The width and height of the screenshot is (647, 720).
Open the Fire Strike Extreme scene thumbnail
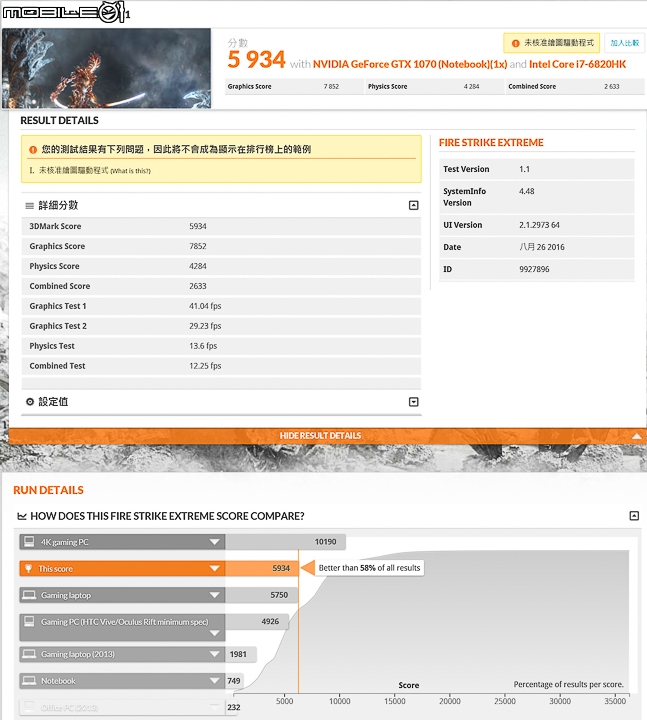point(107,68)
